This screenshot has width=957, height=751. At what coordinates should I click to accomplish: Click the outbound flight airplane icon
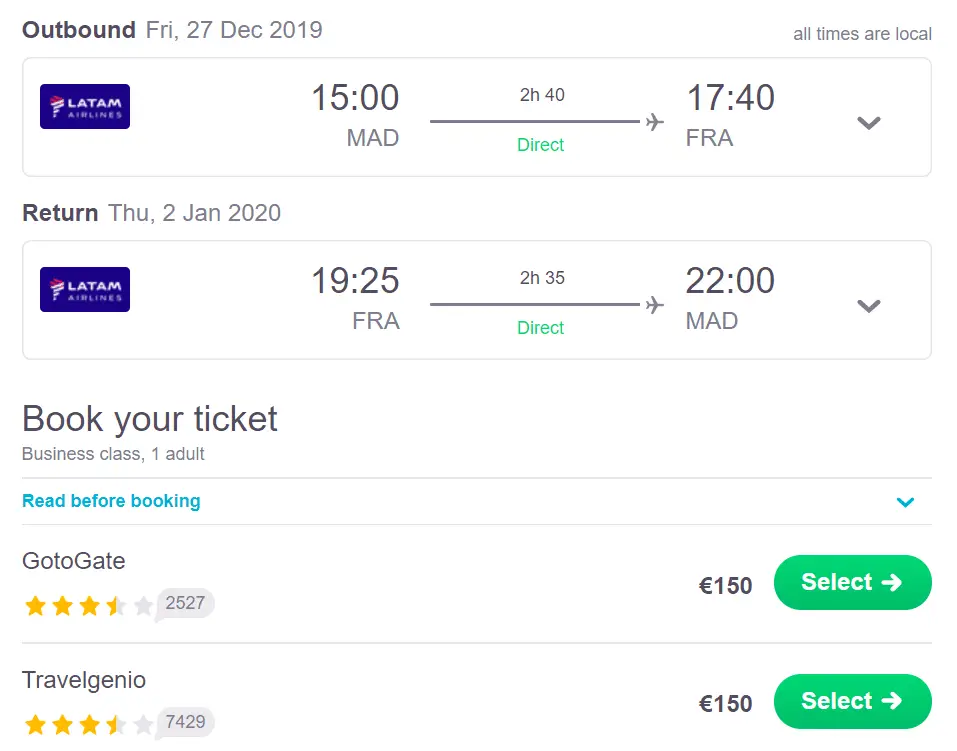654,122
